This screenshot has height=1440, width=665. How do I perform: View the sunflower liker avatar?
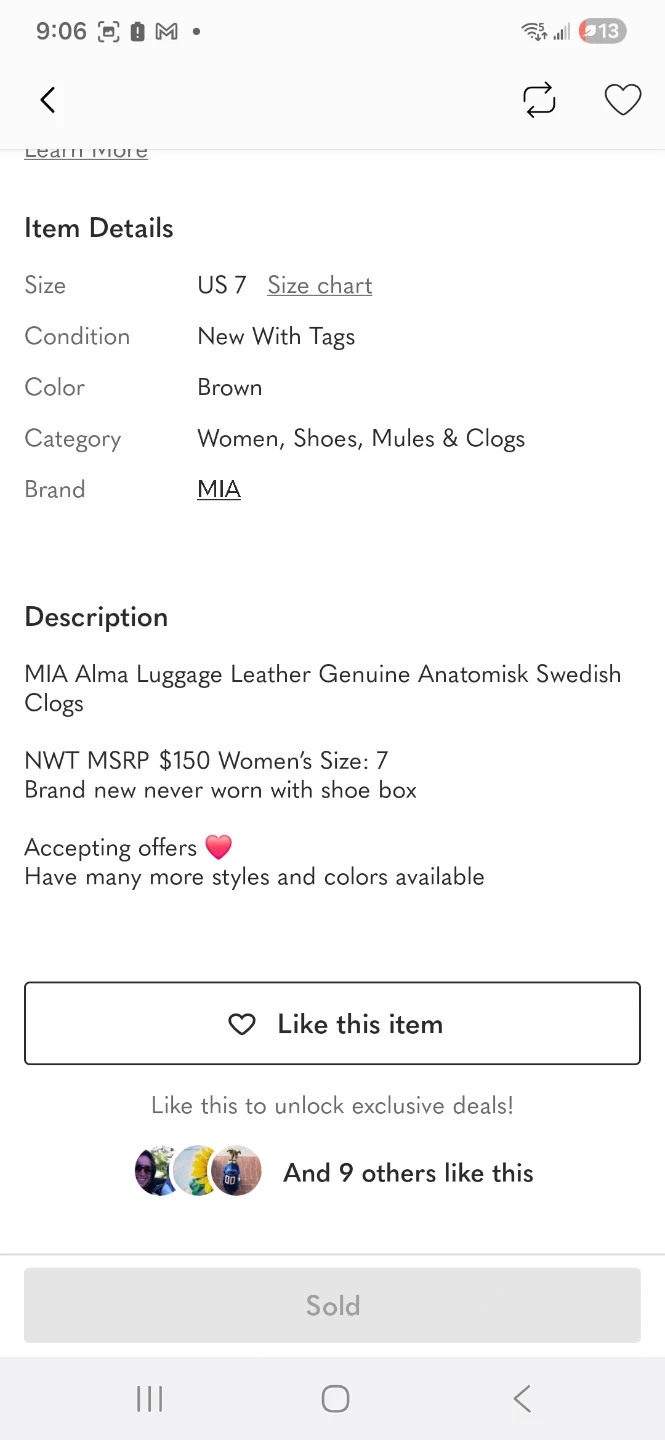(x=195, y=1171)
